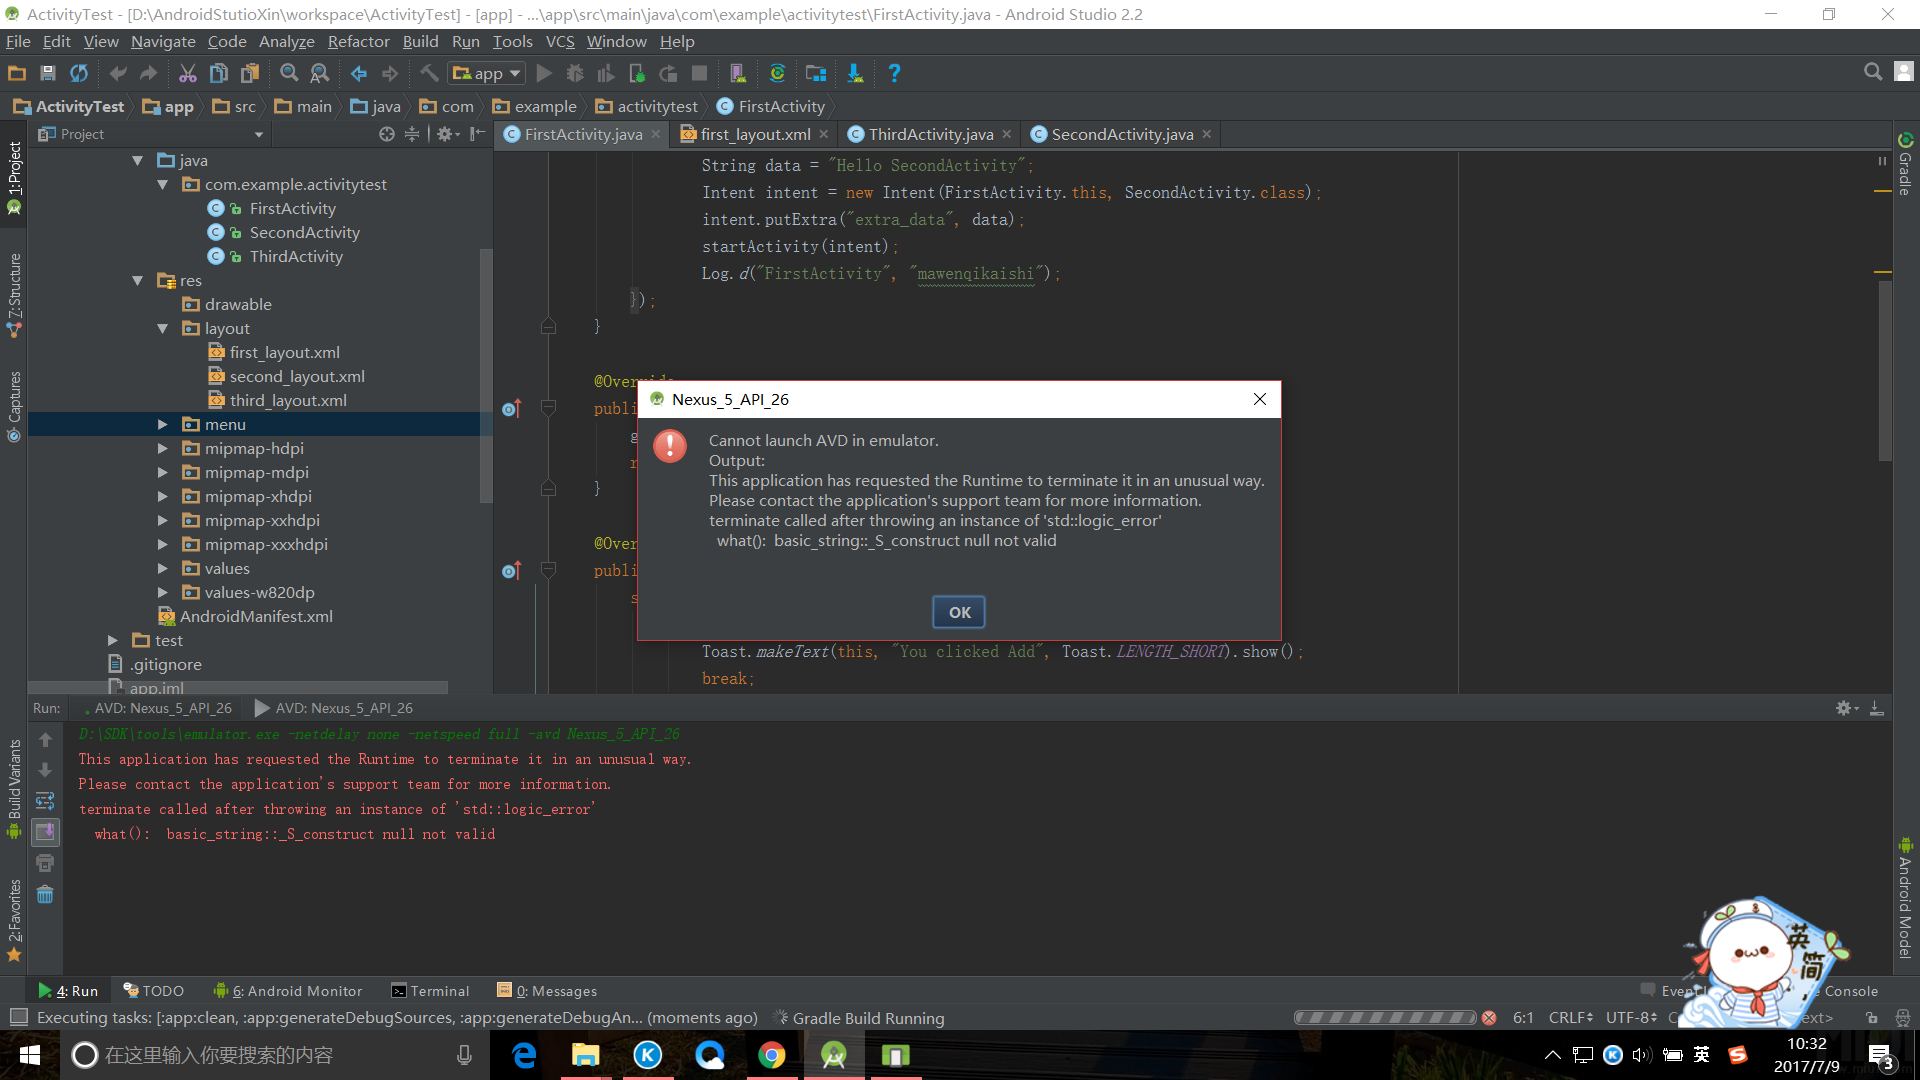Hide the Project panel side icon
The width and height of the screenshot is (1920, 1080).
click(x=478, y=134)
